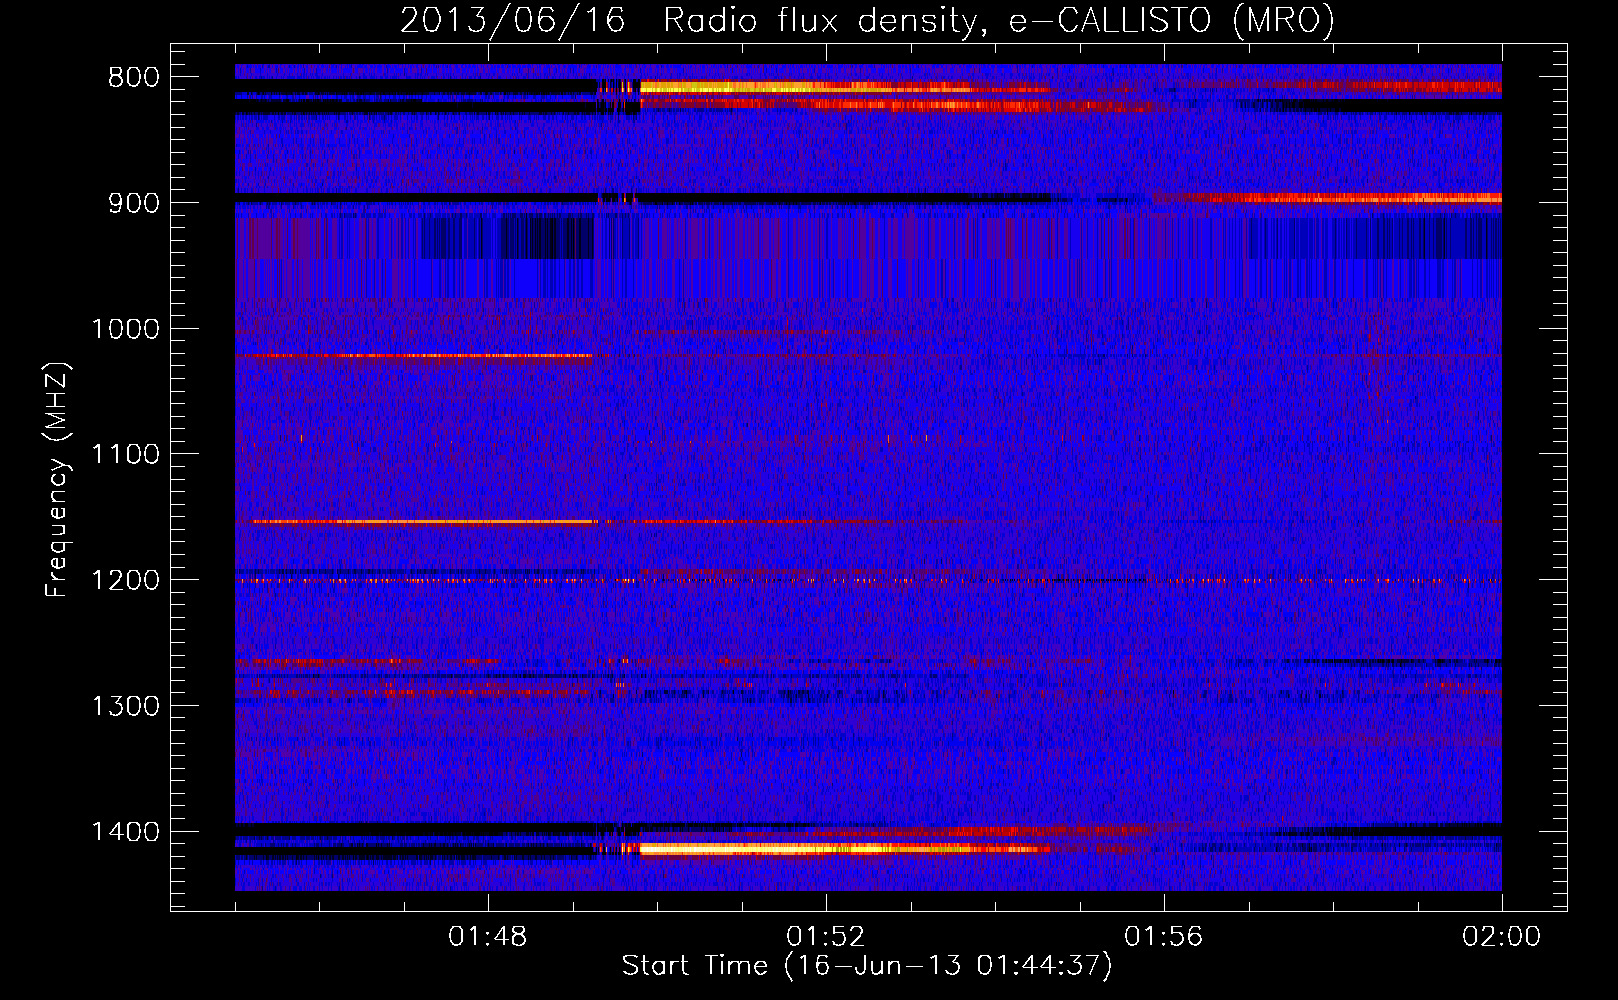Click the 01:48 time axis label
This screenshot has height=1000, width=1618.
(x=488, y=937)
